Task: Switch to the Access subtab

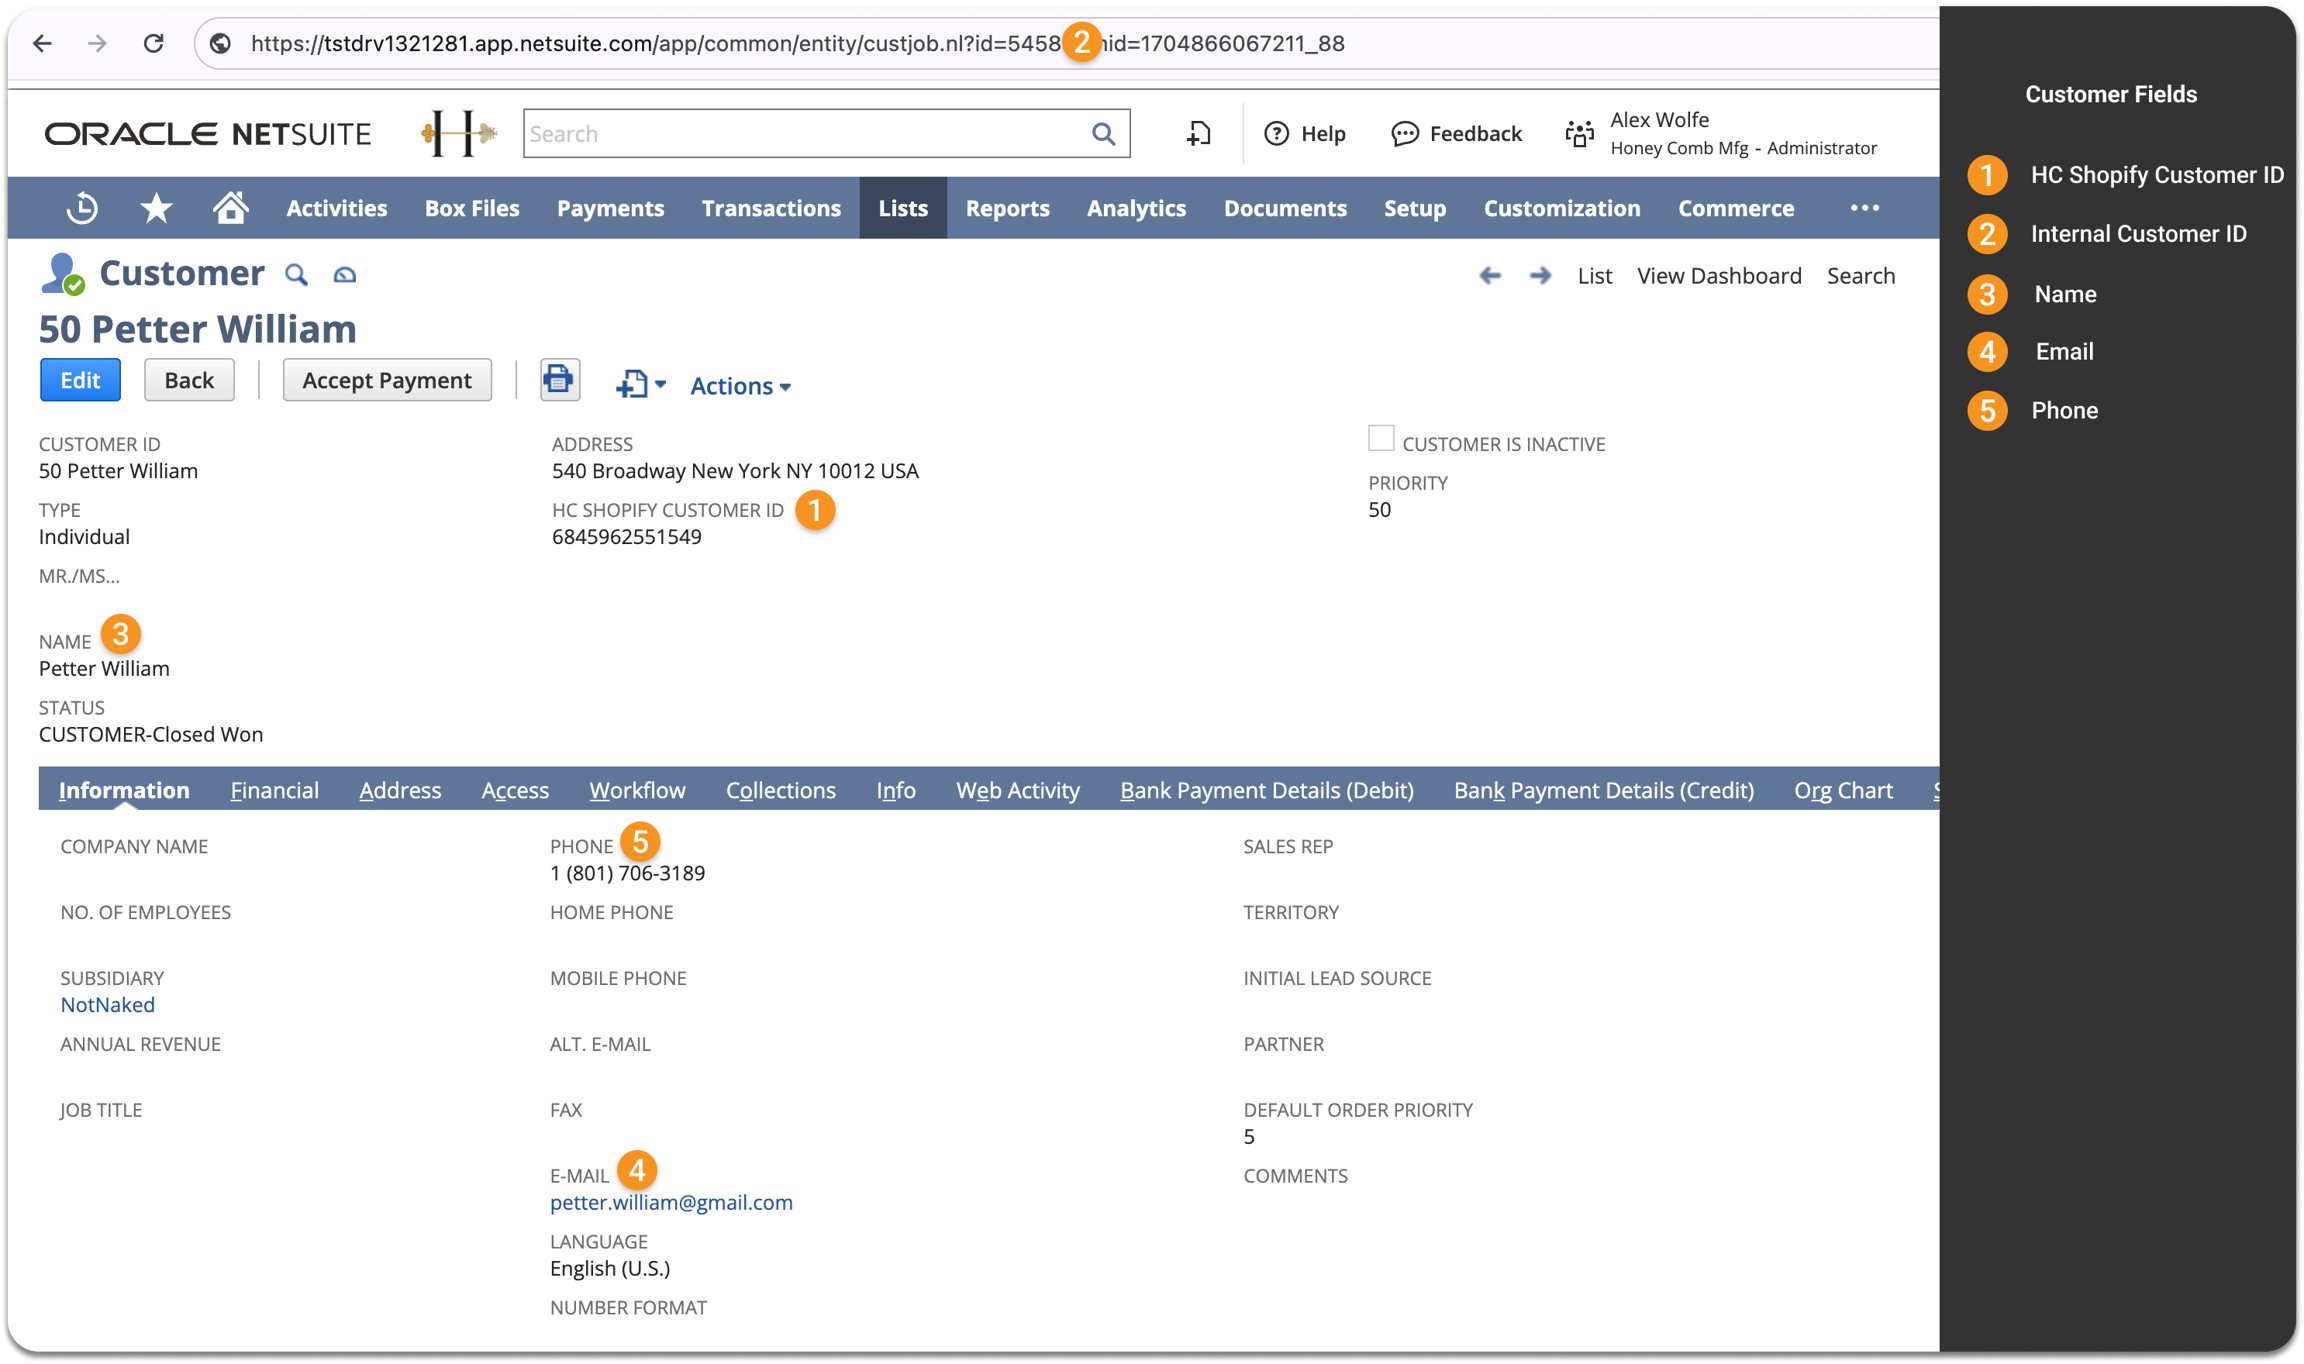Action: pyautogui.click(x=515, y=790)
